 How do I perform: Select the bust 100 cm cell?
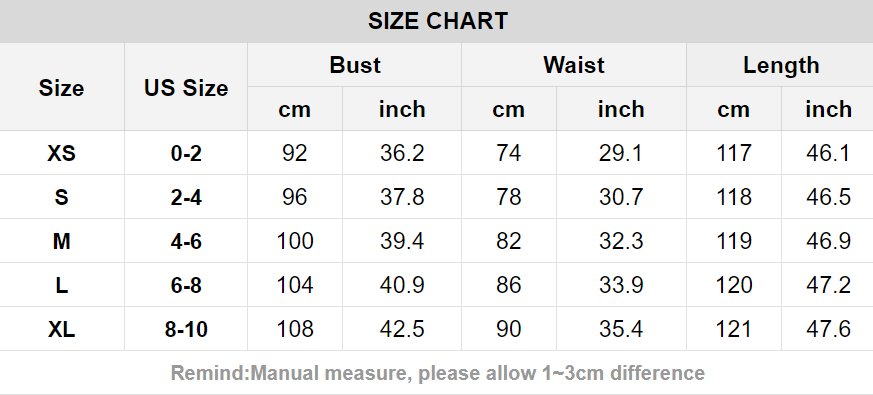coord(295,241)
